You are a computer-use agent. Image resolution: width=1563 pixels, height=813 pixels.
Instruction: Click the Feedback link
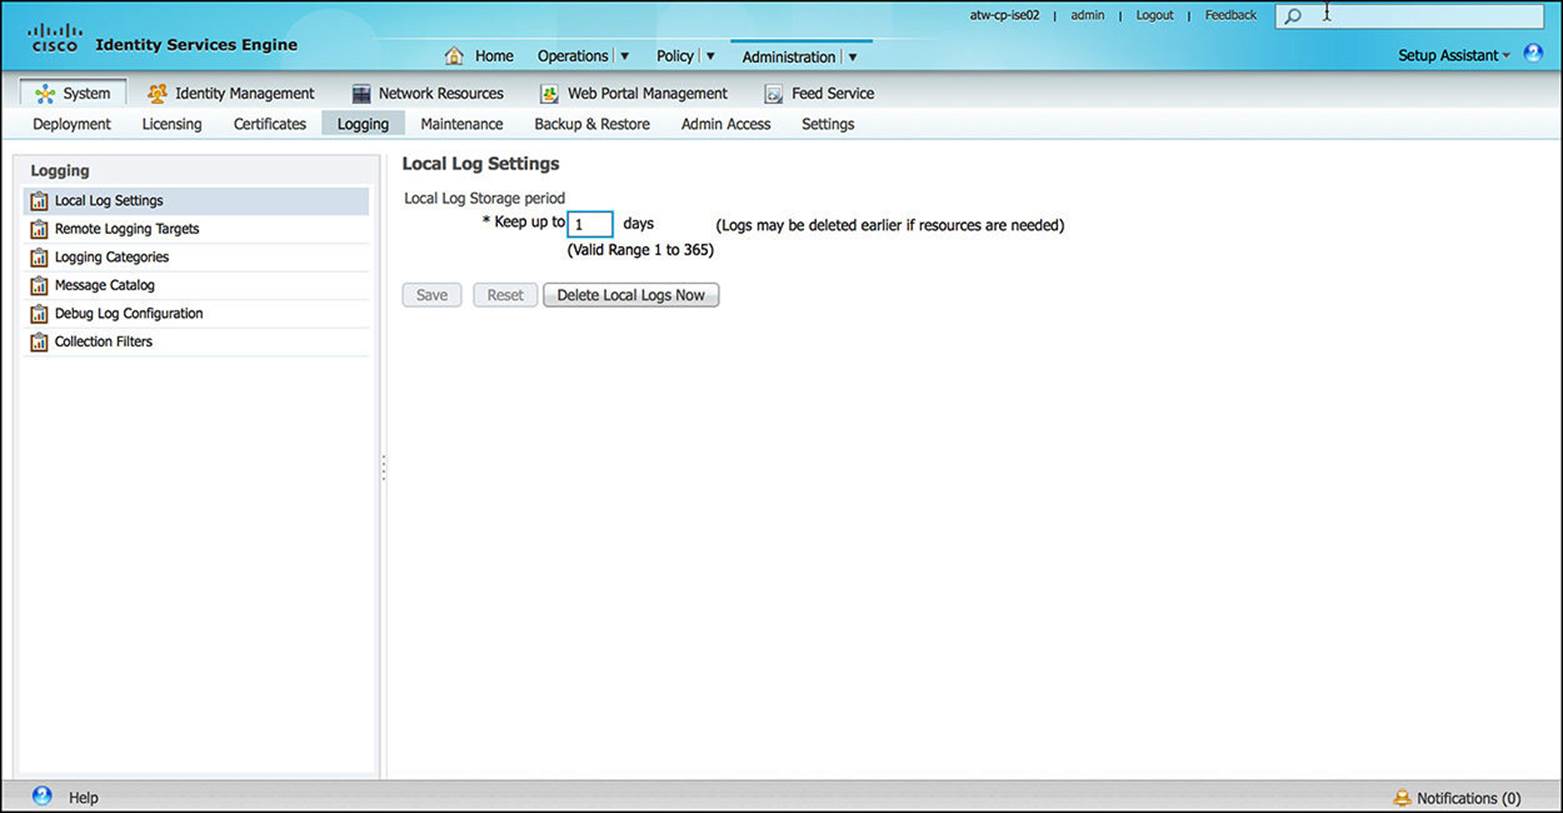point(1231,15)
